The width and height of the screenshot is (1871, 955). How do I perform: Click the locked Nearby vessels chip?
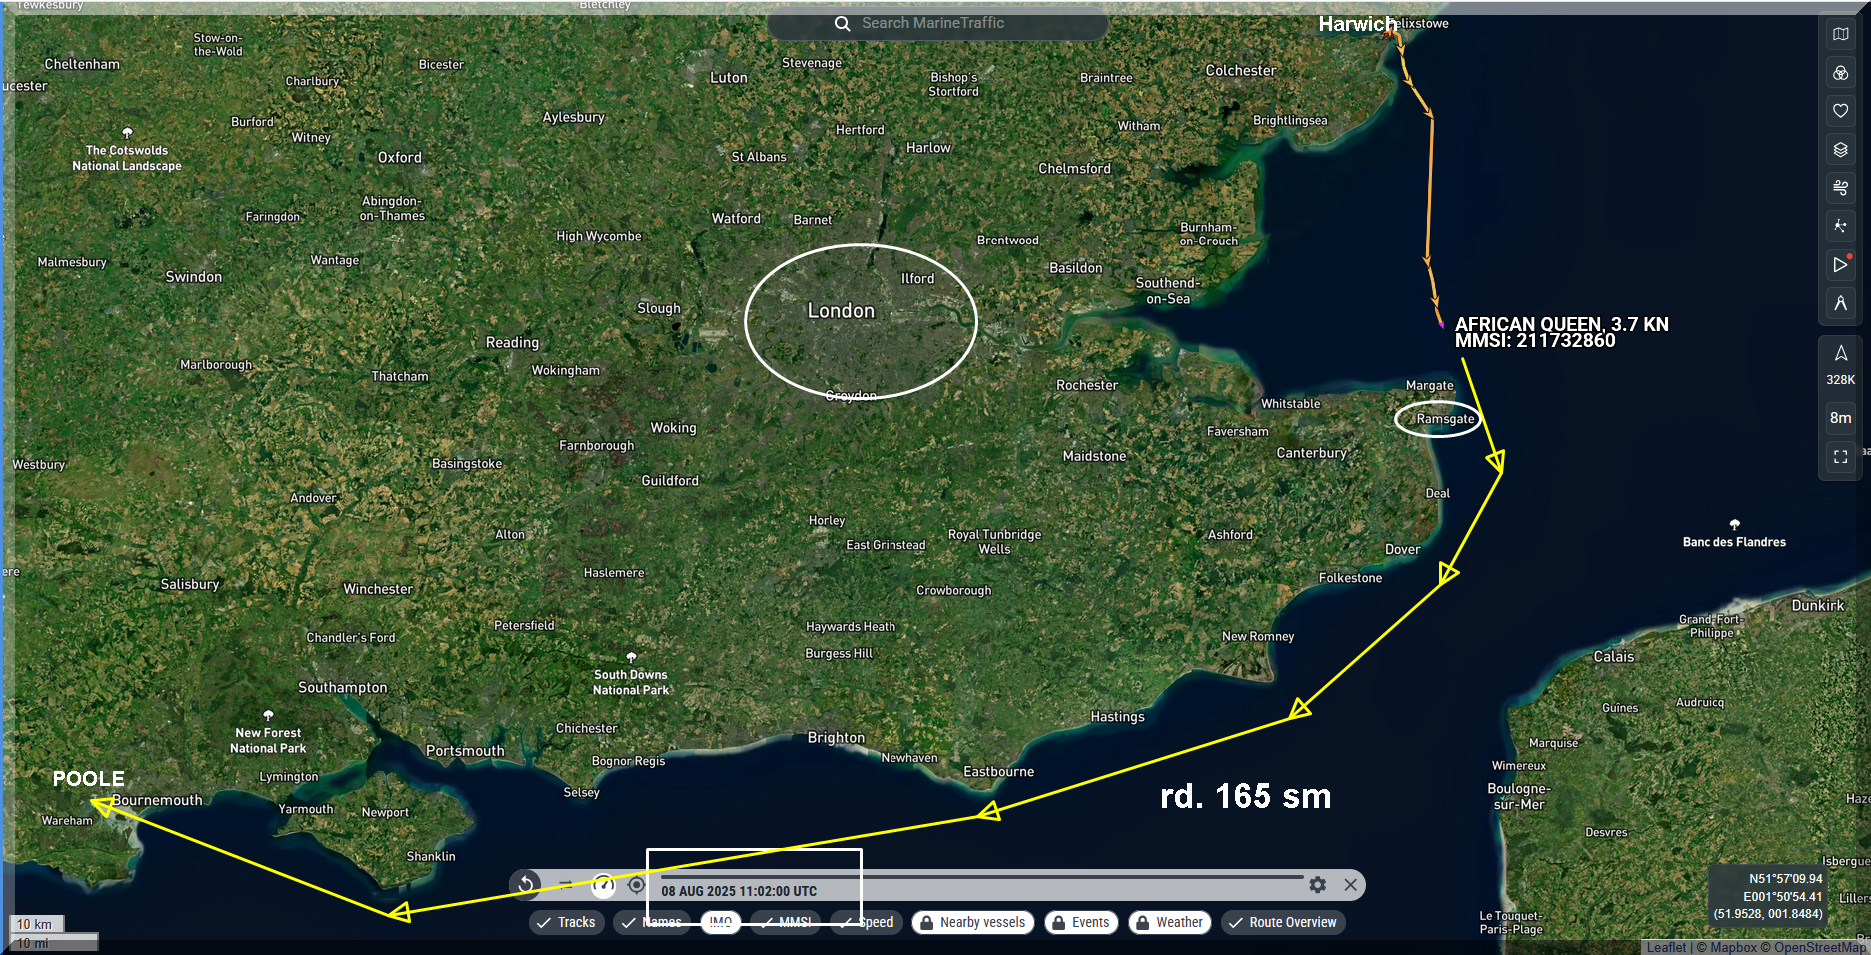tap(972, 922)
